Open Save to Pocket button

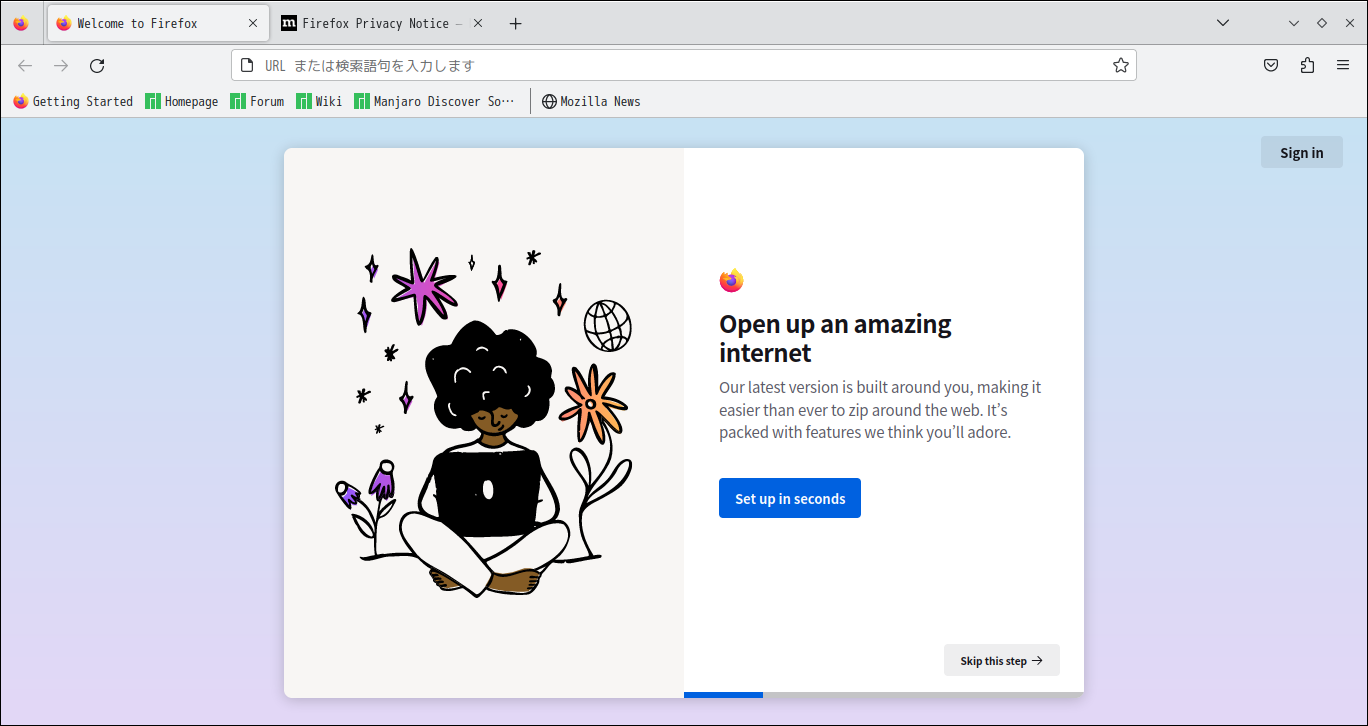1271,66
